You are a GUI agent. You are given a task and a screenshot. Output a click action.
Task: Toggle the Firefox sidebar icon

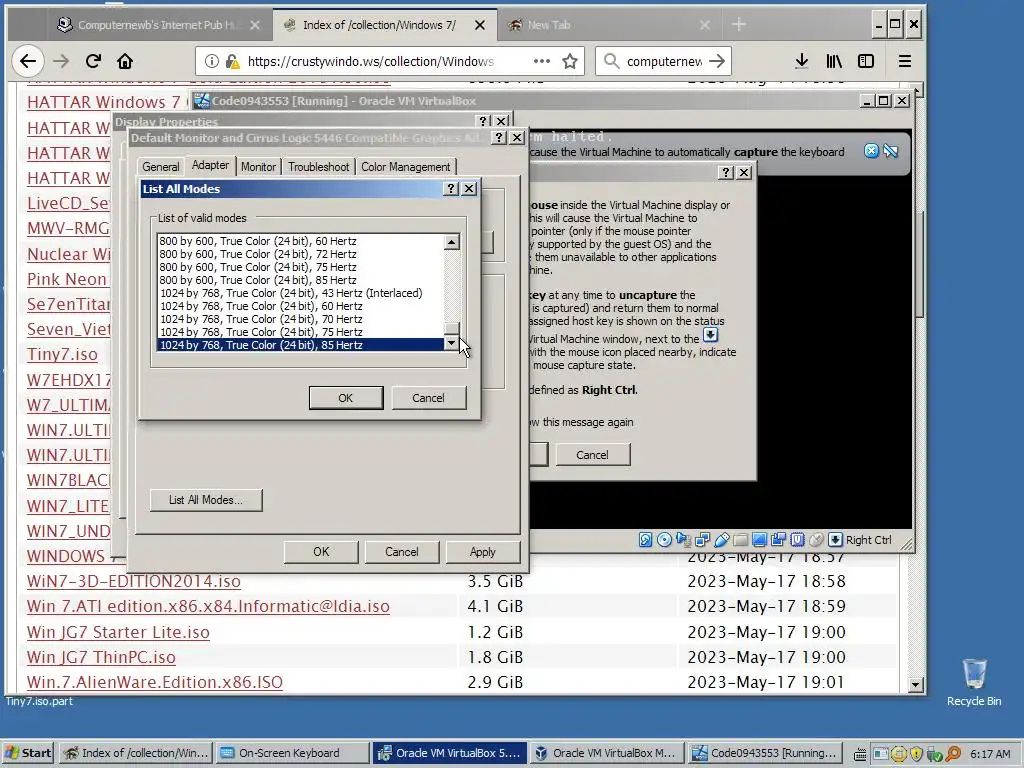(x=865, y=61)
